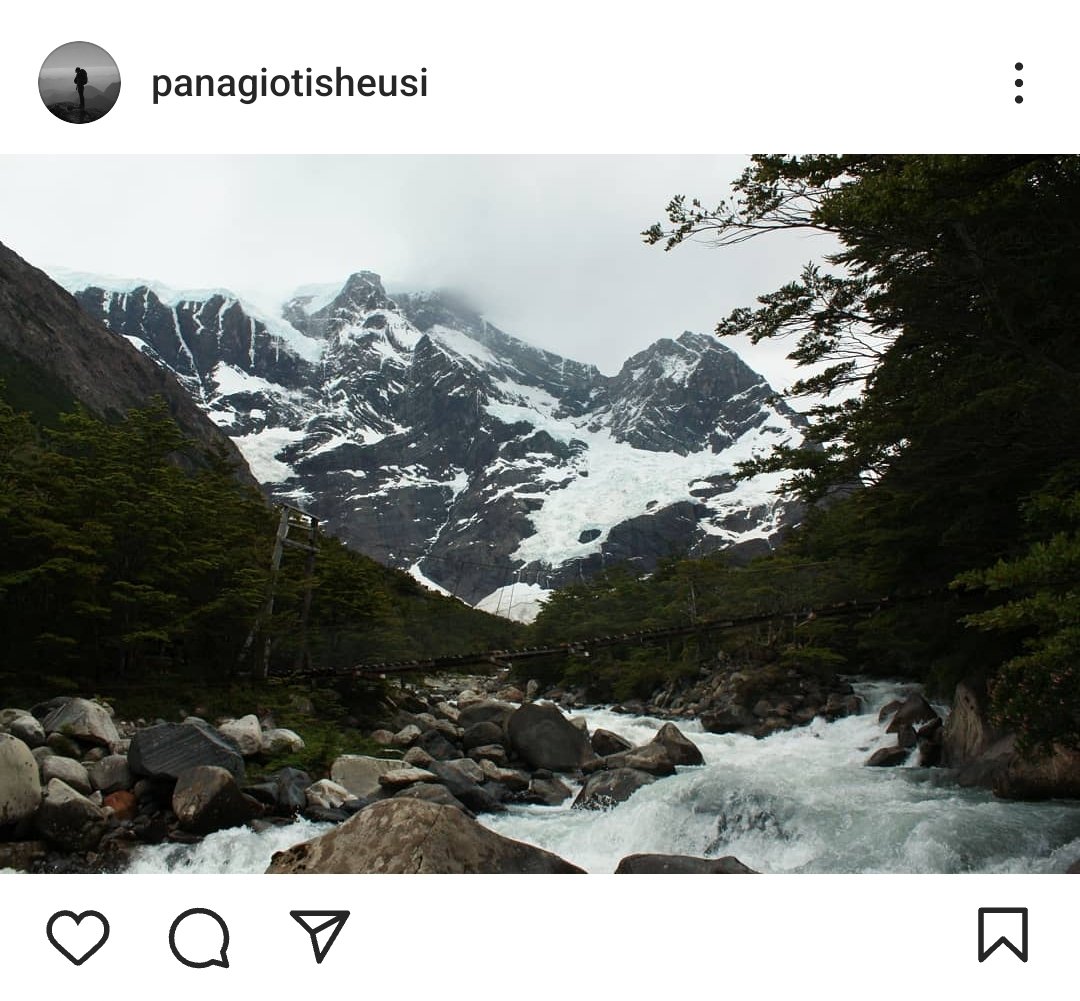
Task: Open panagiotisheusi profile picture
Action: pos(79,83)
